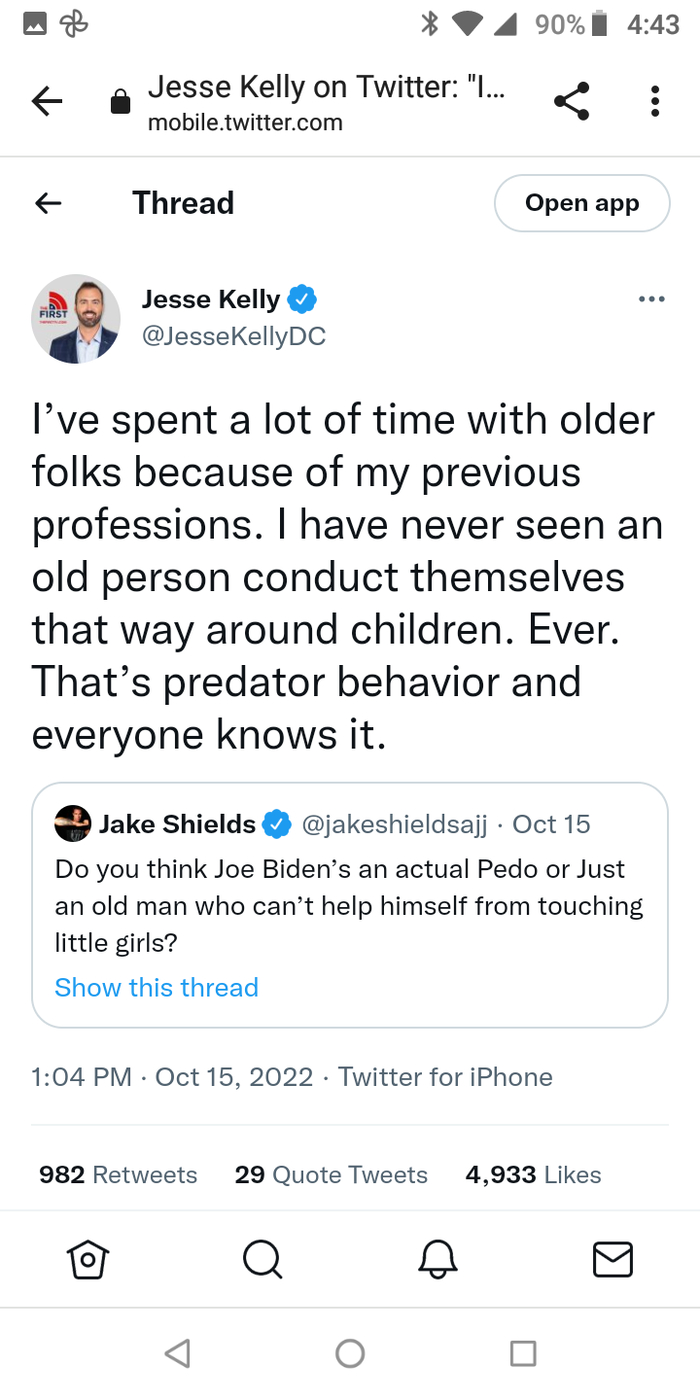
Task: Tap the Android recent apps square
Action: tap(523, 1354)
